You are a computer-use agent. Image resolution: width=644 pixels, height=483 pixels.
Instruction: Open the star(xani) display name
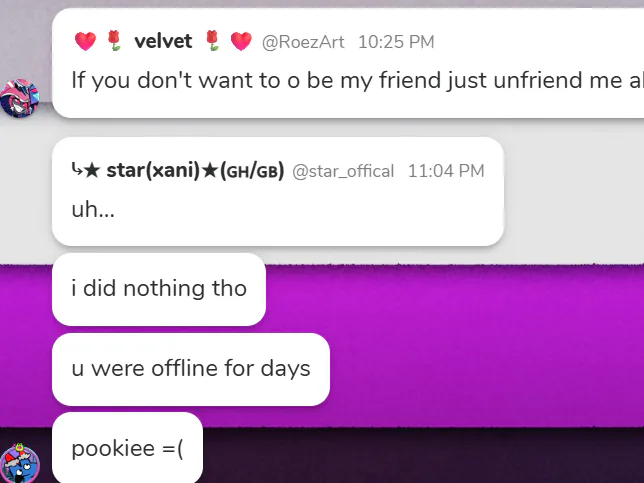[x=153, y=170]
